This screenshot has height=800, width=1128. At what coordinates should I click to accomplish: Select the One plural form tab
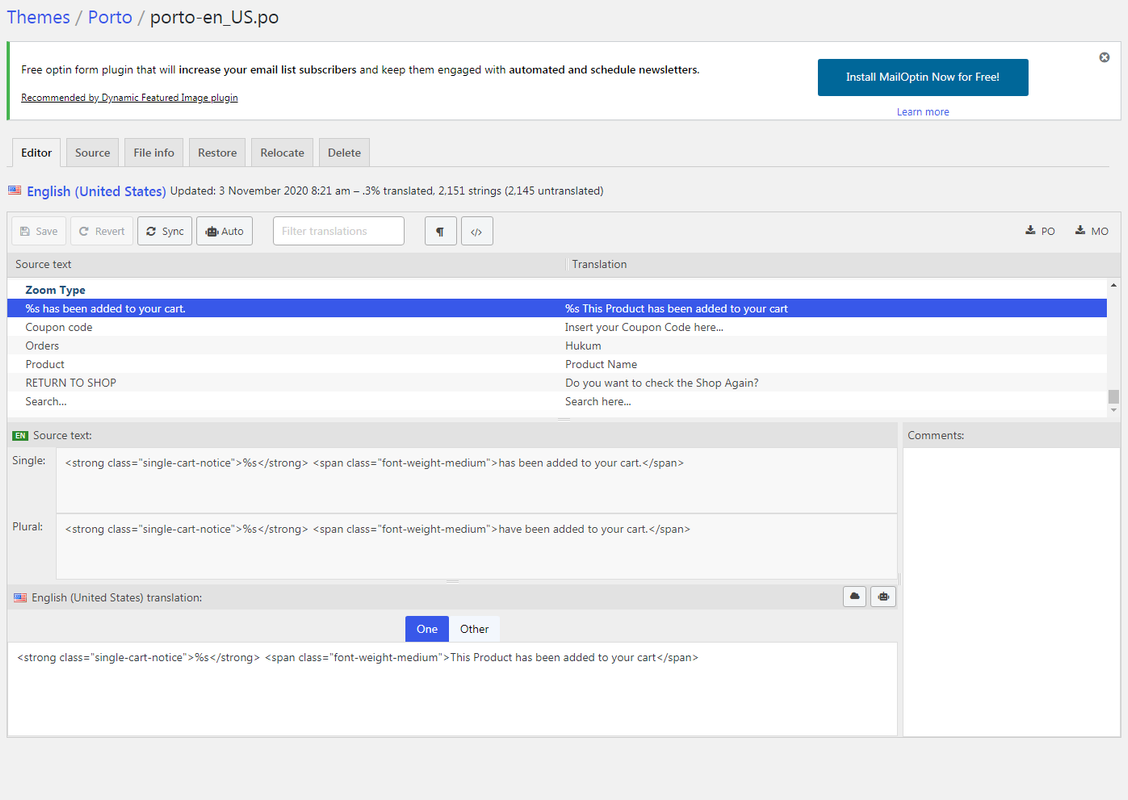tap(427, 629)
